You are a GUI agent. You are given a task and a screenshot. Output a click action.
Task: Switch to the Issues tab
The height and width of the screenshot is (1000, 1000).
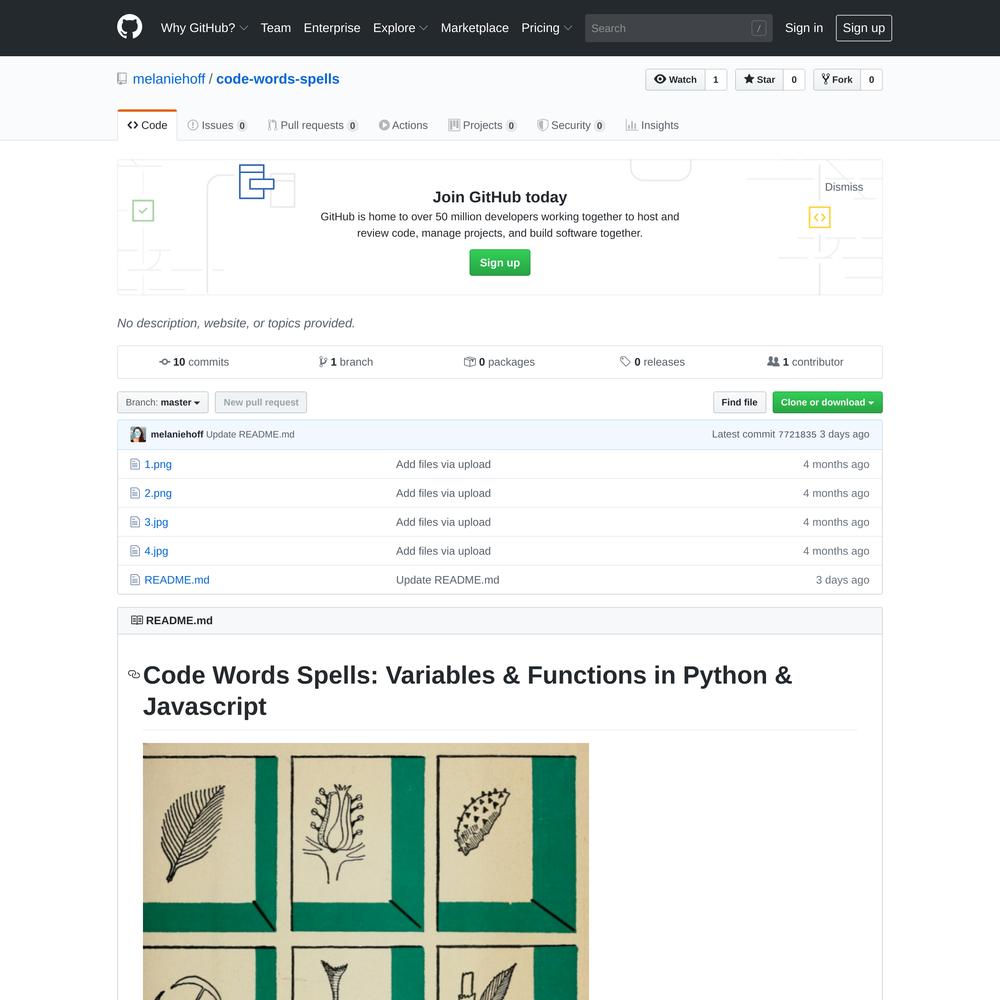217,125
